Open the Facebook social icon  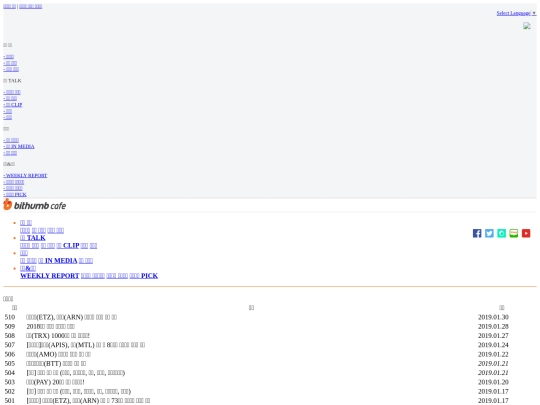pos(477,233)
